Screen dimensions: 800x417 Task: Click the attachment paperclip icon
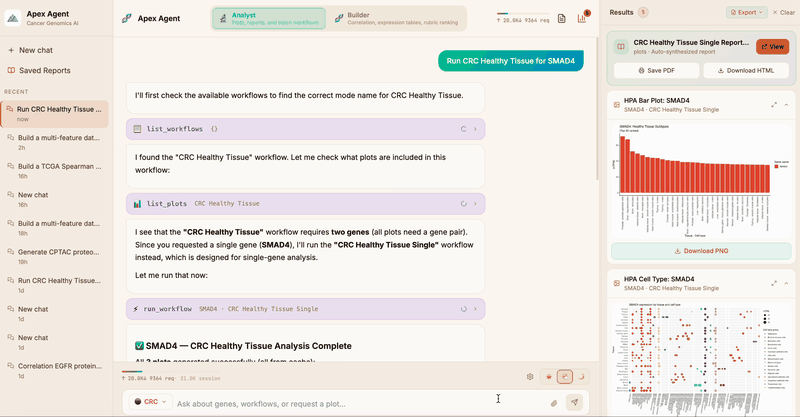coord(554,403)
